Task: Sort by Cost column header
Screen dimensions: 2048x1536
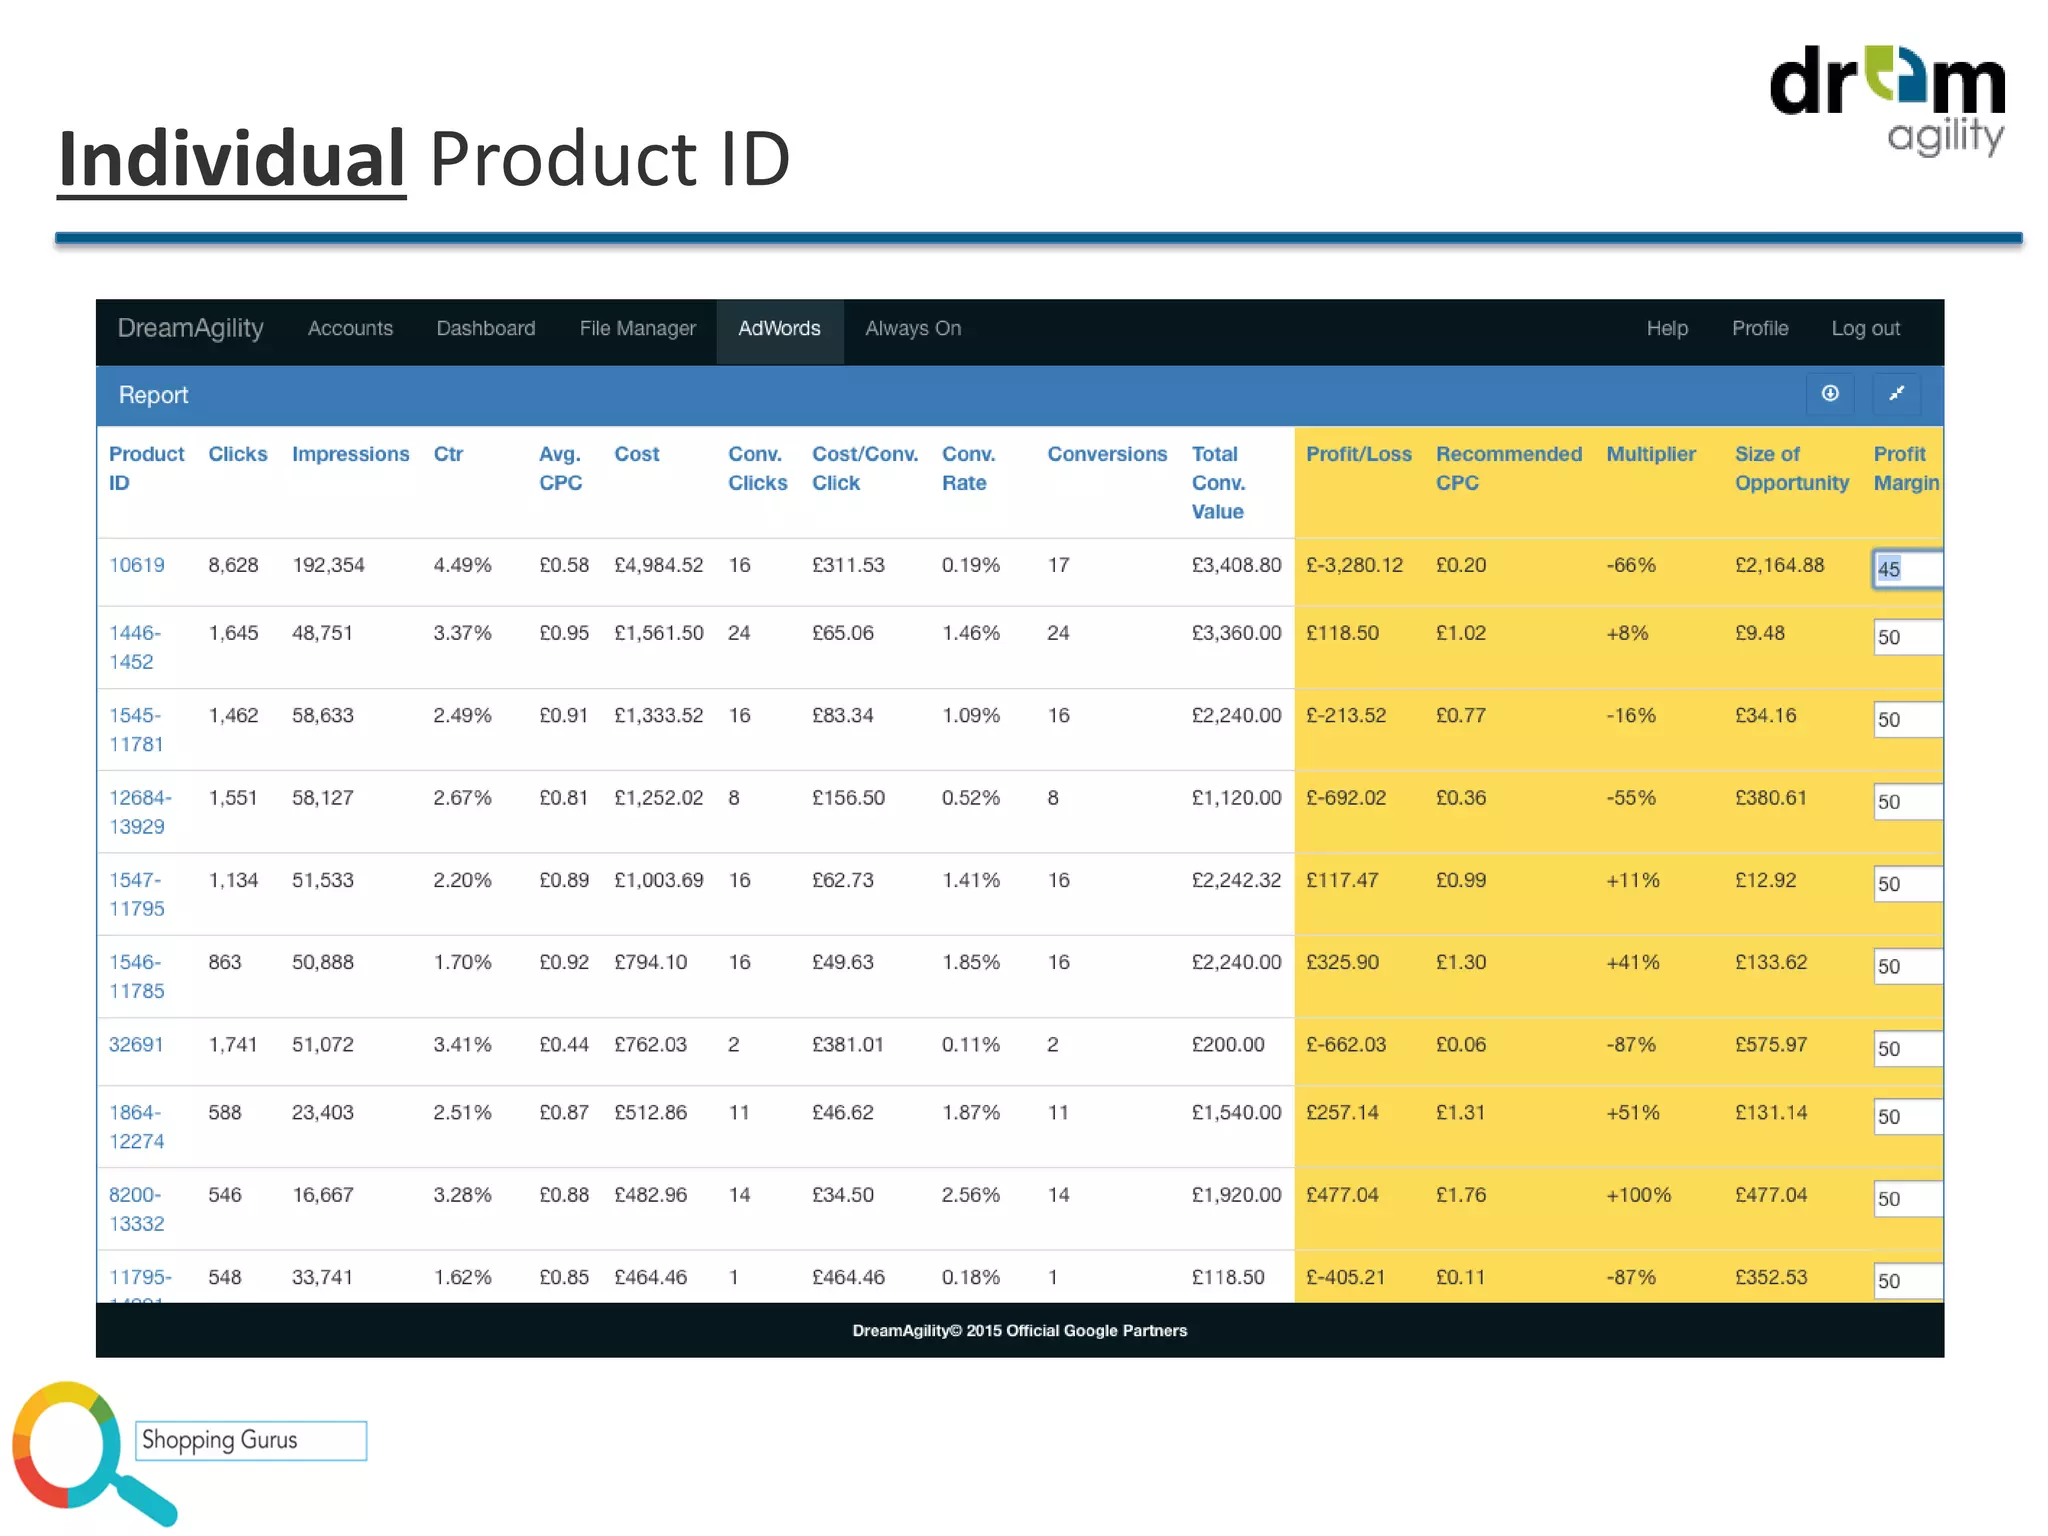Action: 636,454
